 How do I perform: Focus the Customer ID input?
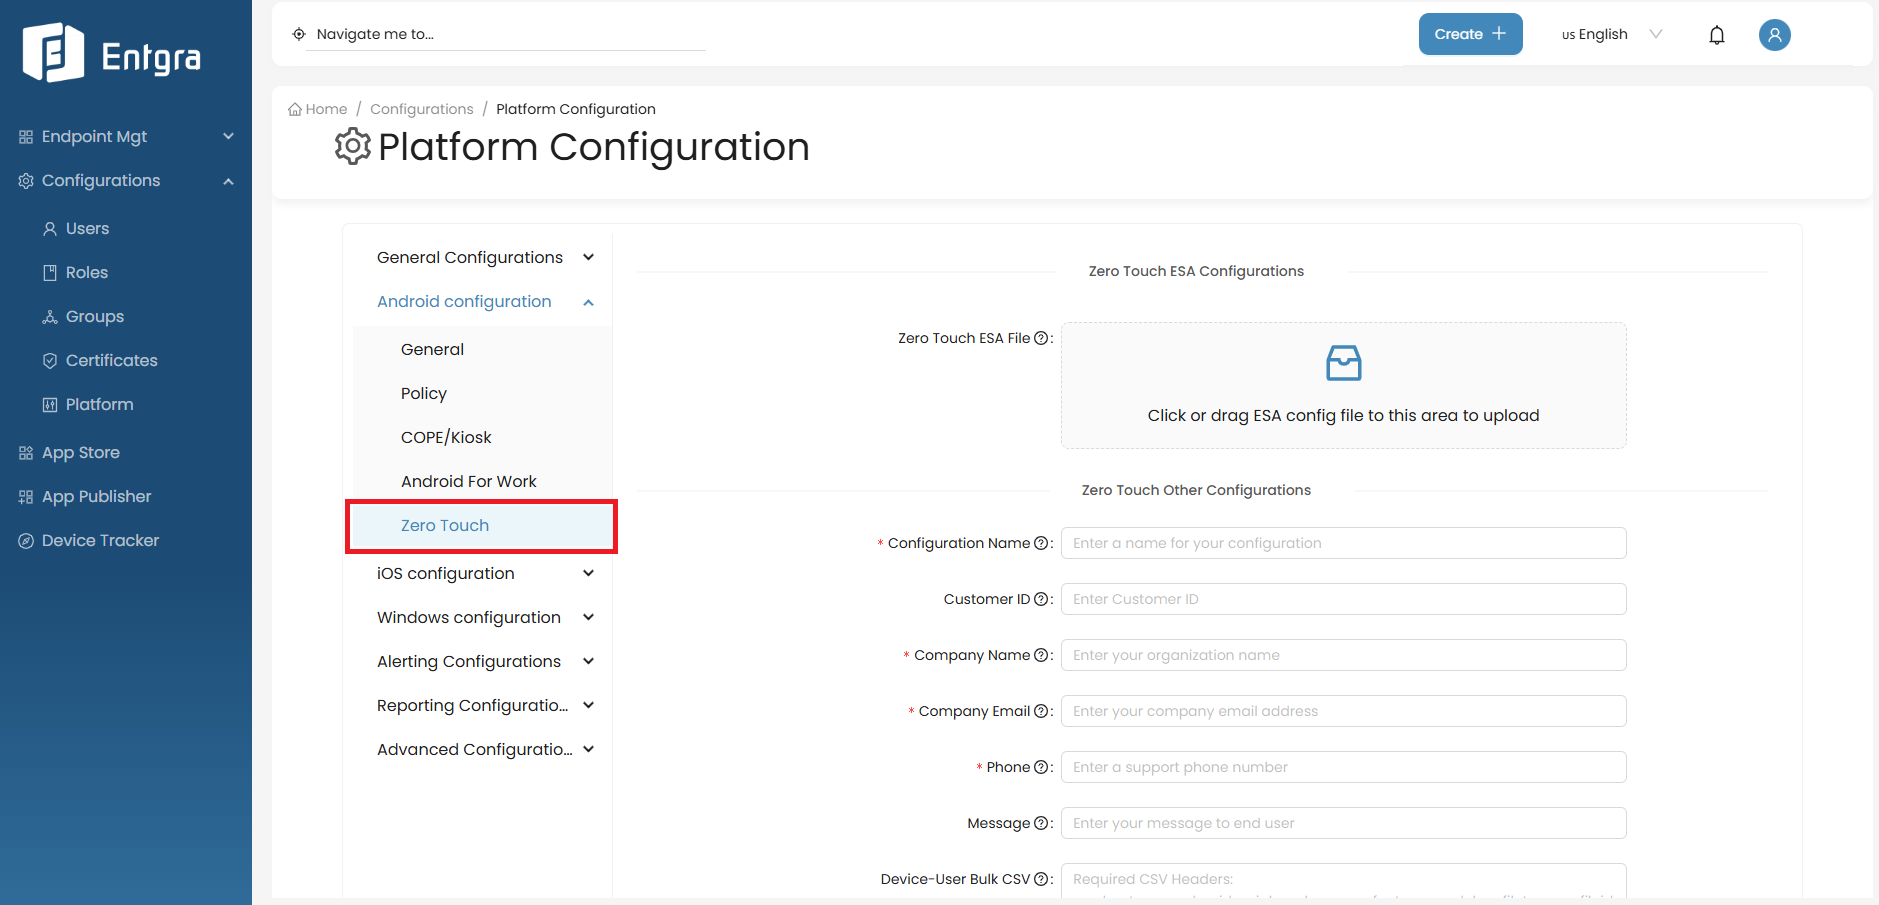[x=1343, y=599]
